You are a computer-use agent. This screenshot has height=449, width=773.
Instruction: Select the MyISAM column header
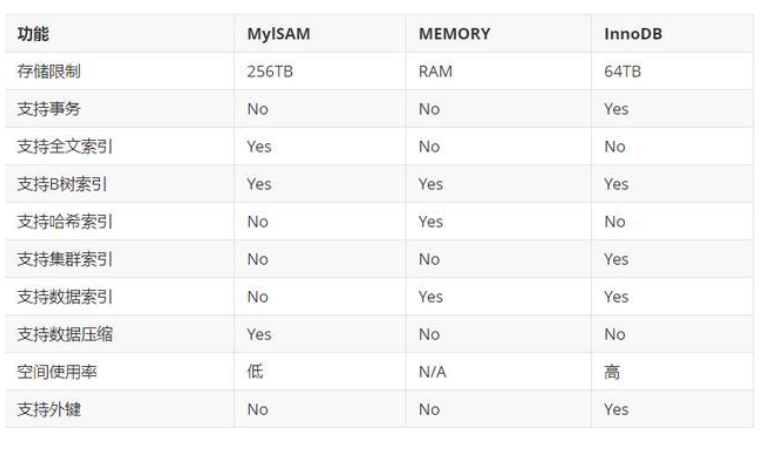[x=276, y=34]
